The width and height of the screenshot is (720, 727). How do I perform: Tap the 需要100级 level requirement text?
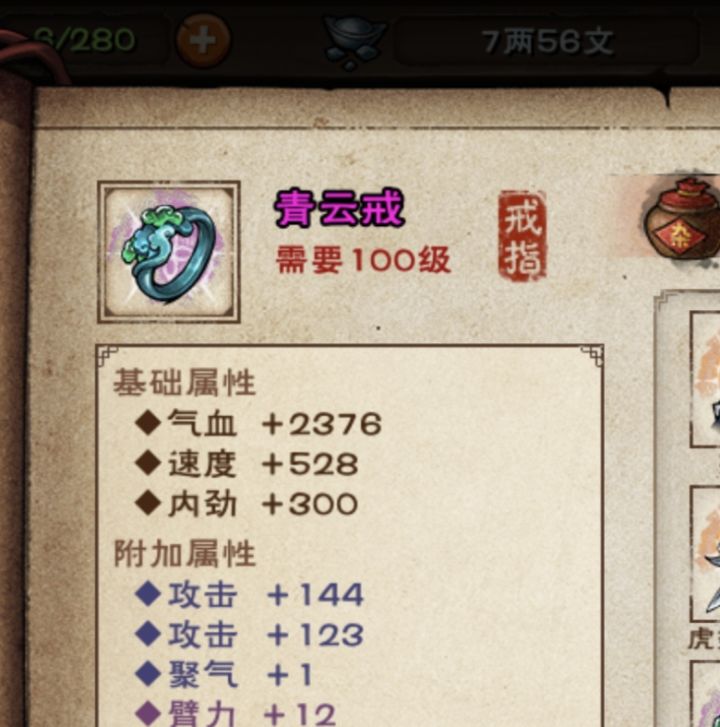(x=363, y=260)
